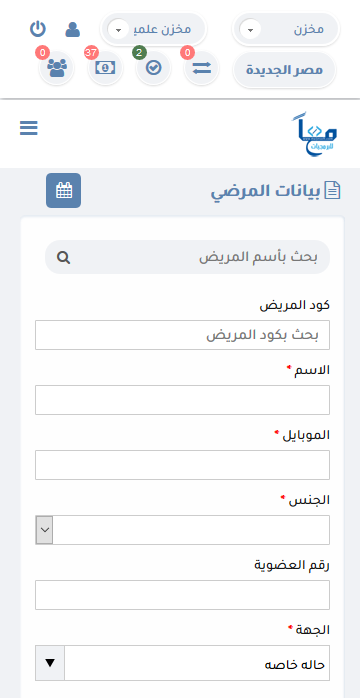Image resolution: width=360 pixels, height=698 pixels.
Task: Open the users group icon
Action: pos(57,68)
